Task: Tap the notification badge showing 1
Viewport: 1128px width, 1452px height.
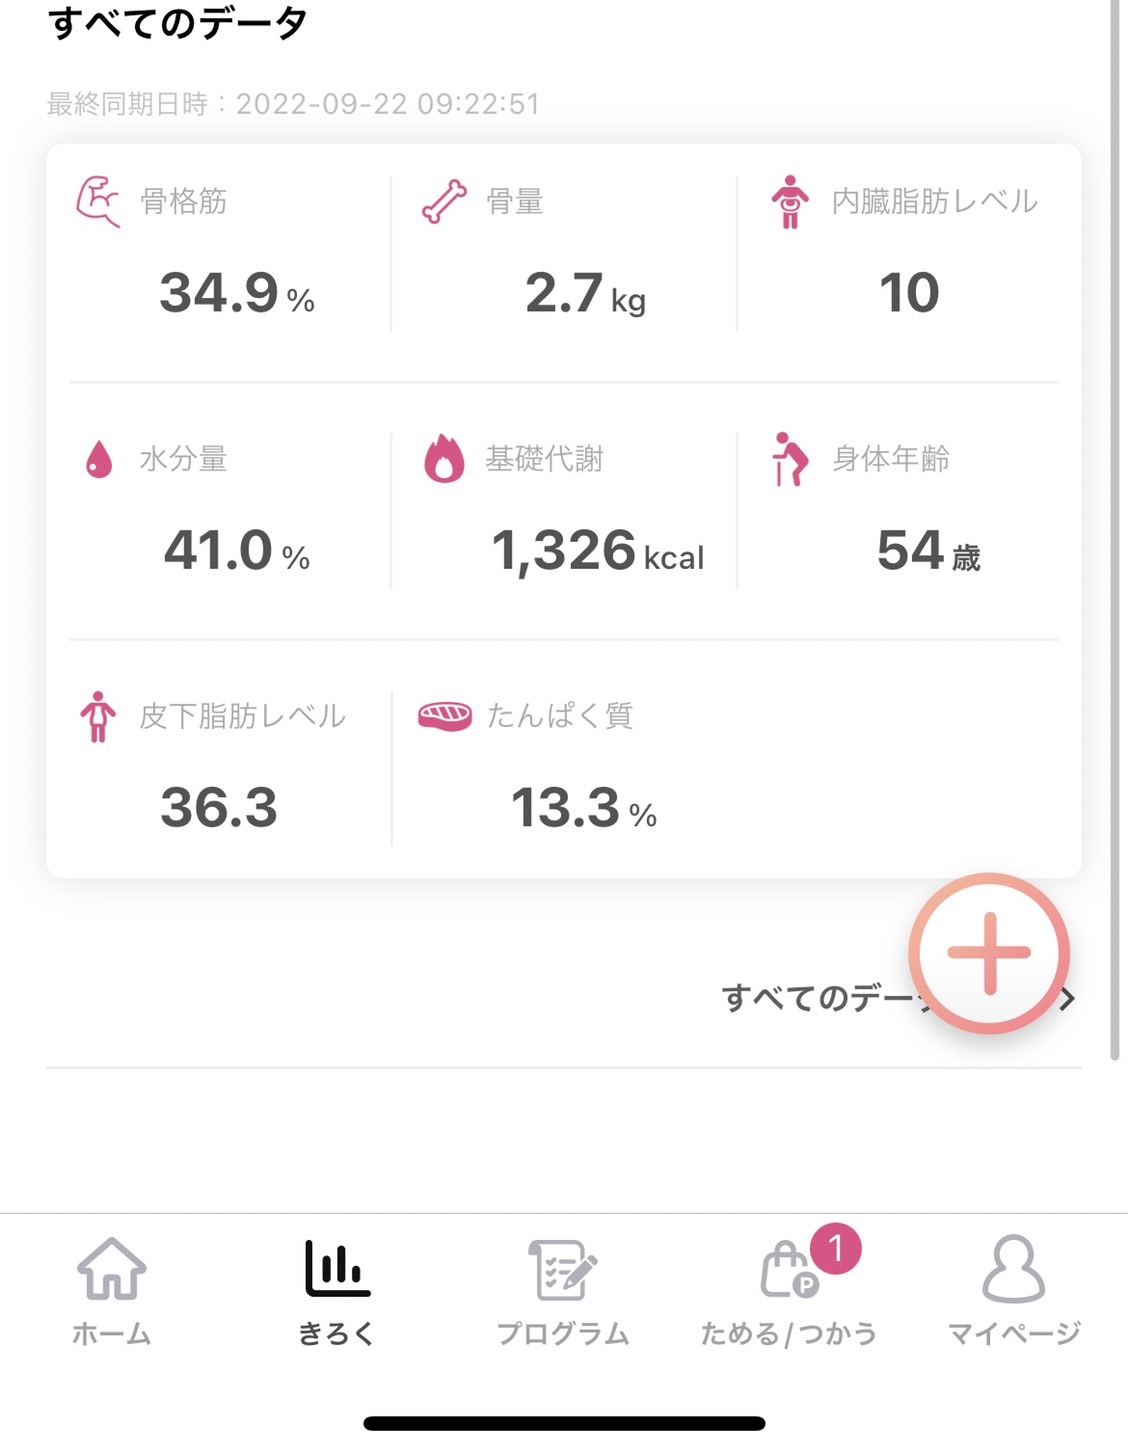Action: 836,1248
